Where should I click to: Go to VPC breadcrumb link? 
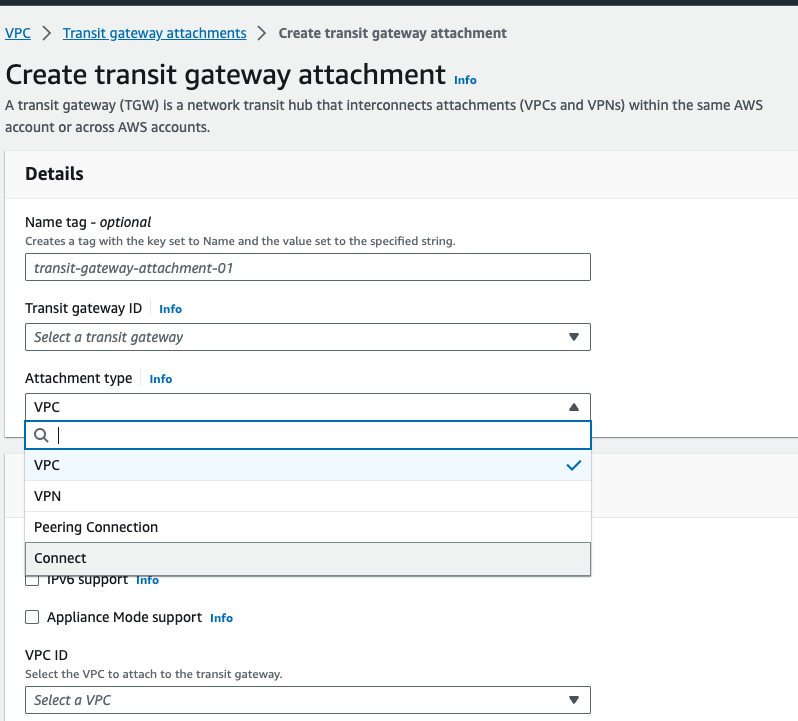17,33
